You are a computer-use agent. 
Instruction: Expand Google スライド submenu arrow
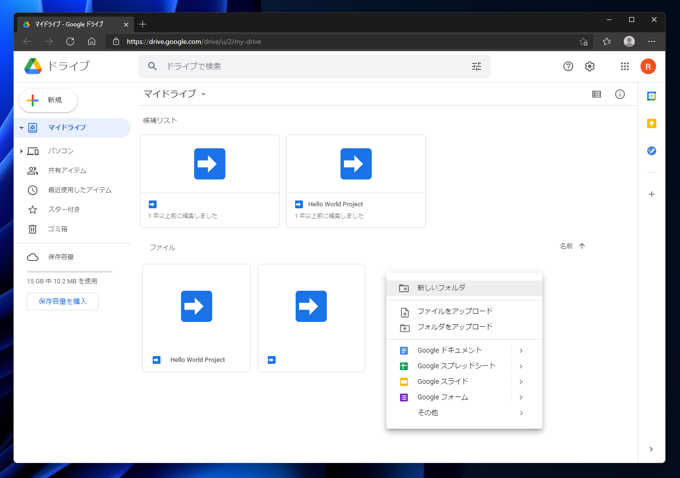tap(521, 382)
